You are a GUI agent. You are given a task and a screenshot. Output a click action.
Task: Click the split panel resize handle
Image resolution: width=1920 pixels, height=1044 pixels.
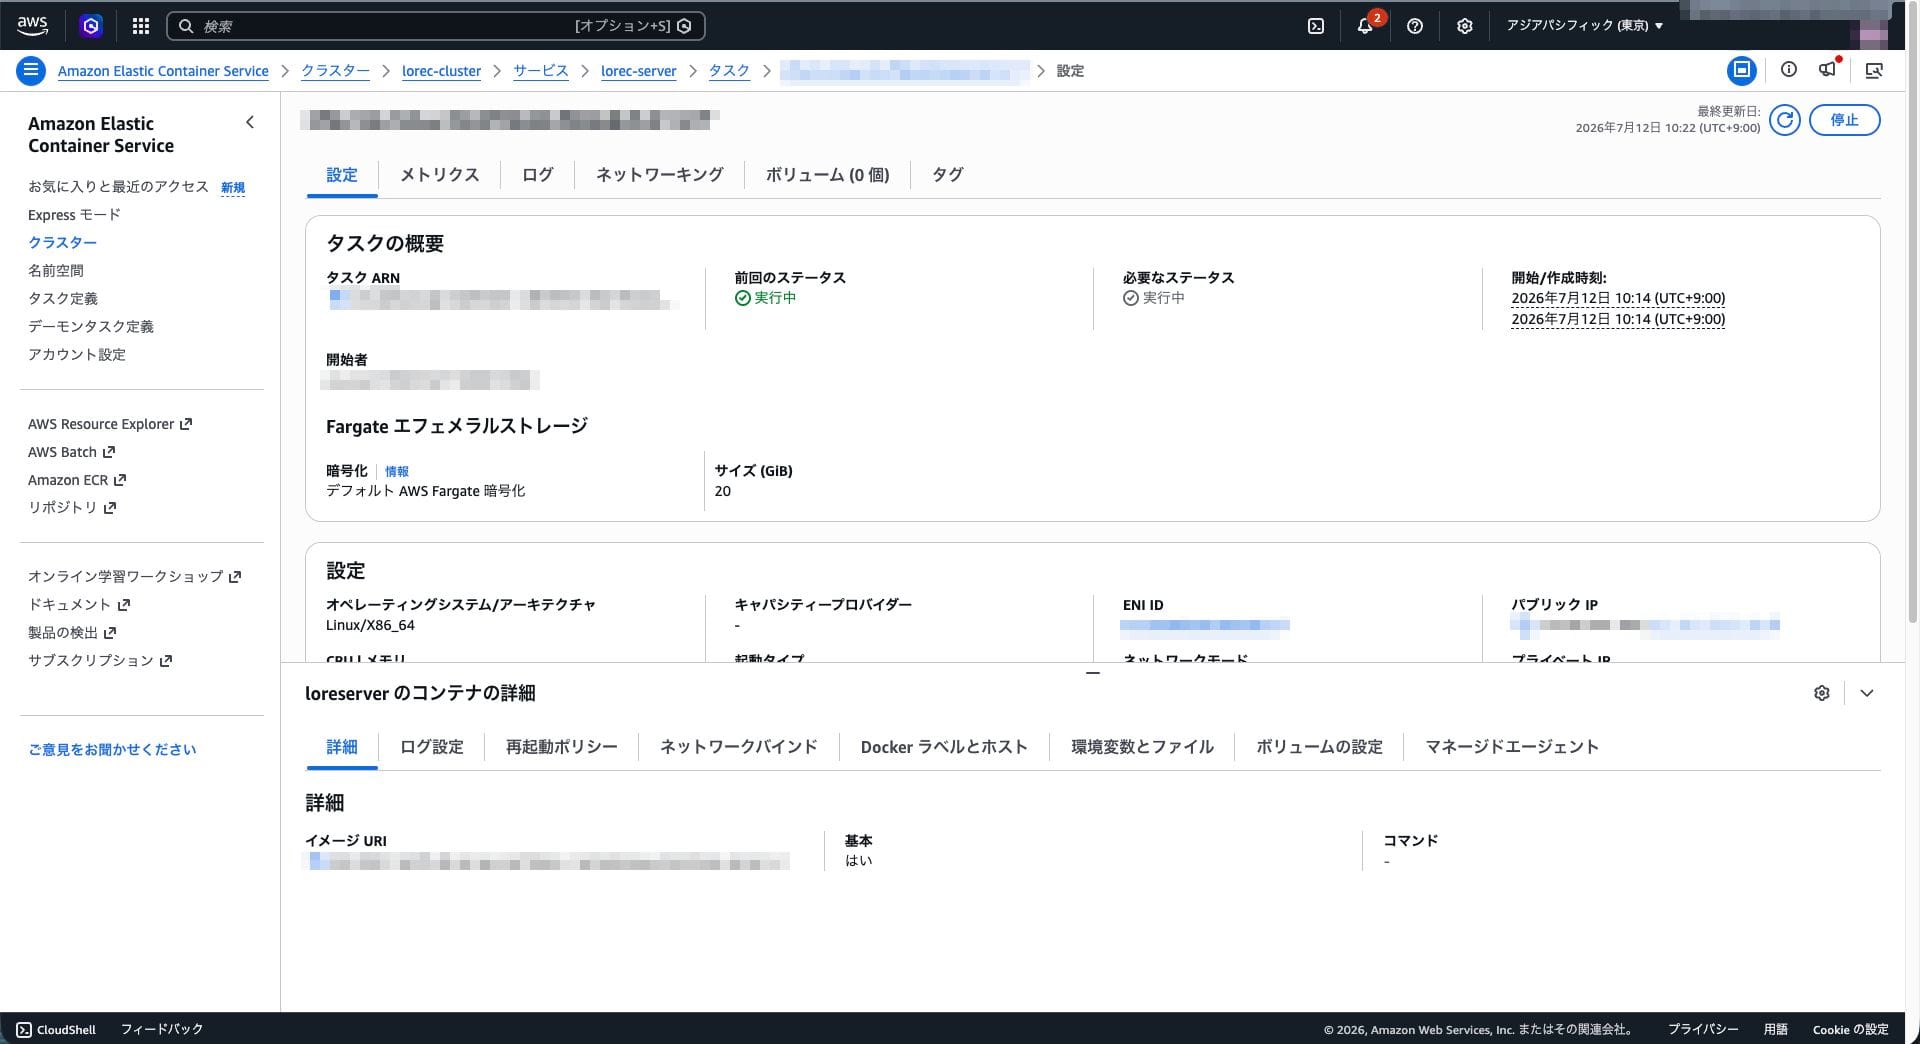tap(1093, 673)
